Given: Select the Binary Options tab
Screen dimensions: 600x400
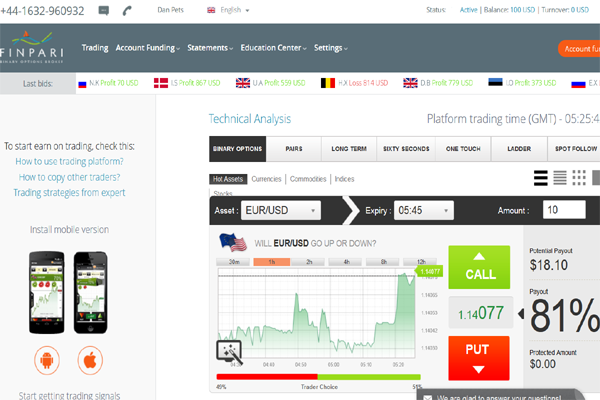Looking at the screenshot, I should (x=238, y=149).
